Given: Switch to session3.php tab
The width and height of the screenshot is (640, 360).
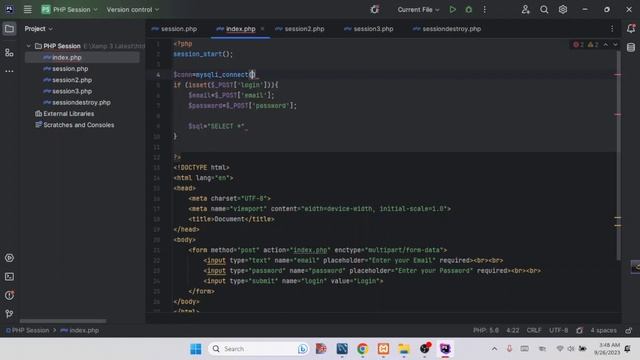Looking at the screenshot, I should tap(369, 29).
